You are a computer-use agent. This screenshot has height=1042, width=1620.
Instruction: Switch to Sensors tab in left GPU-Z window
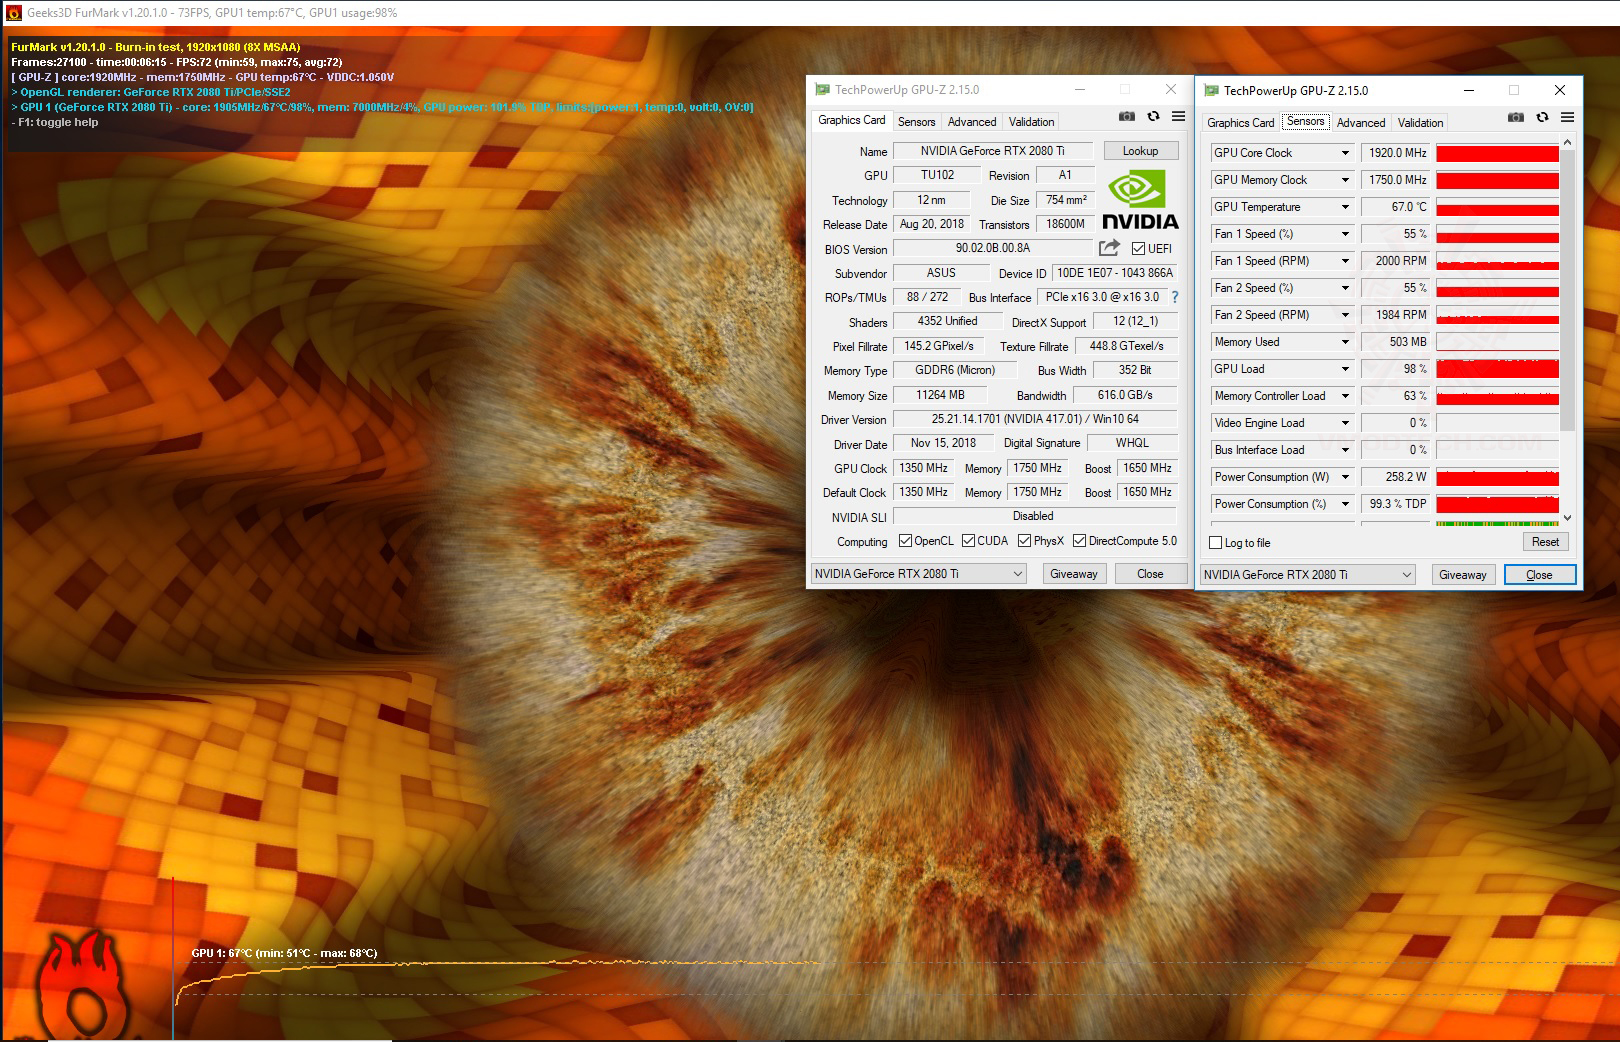coord(916,122)
